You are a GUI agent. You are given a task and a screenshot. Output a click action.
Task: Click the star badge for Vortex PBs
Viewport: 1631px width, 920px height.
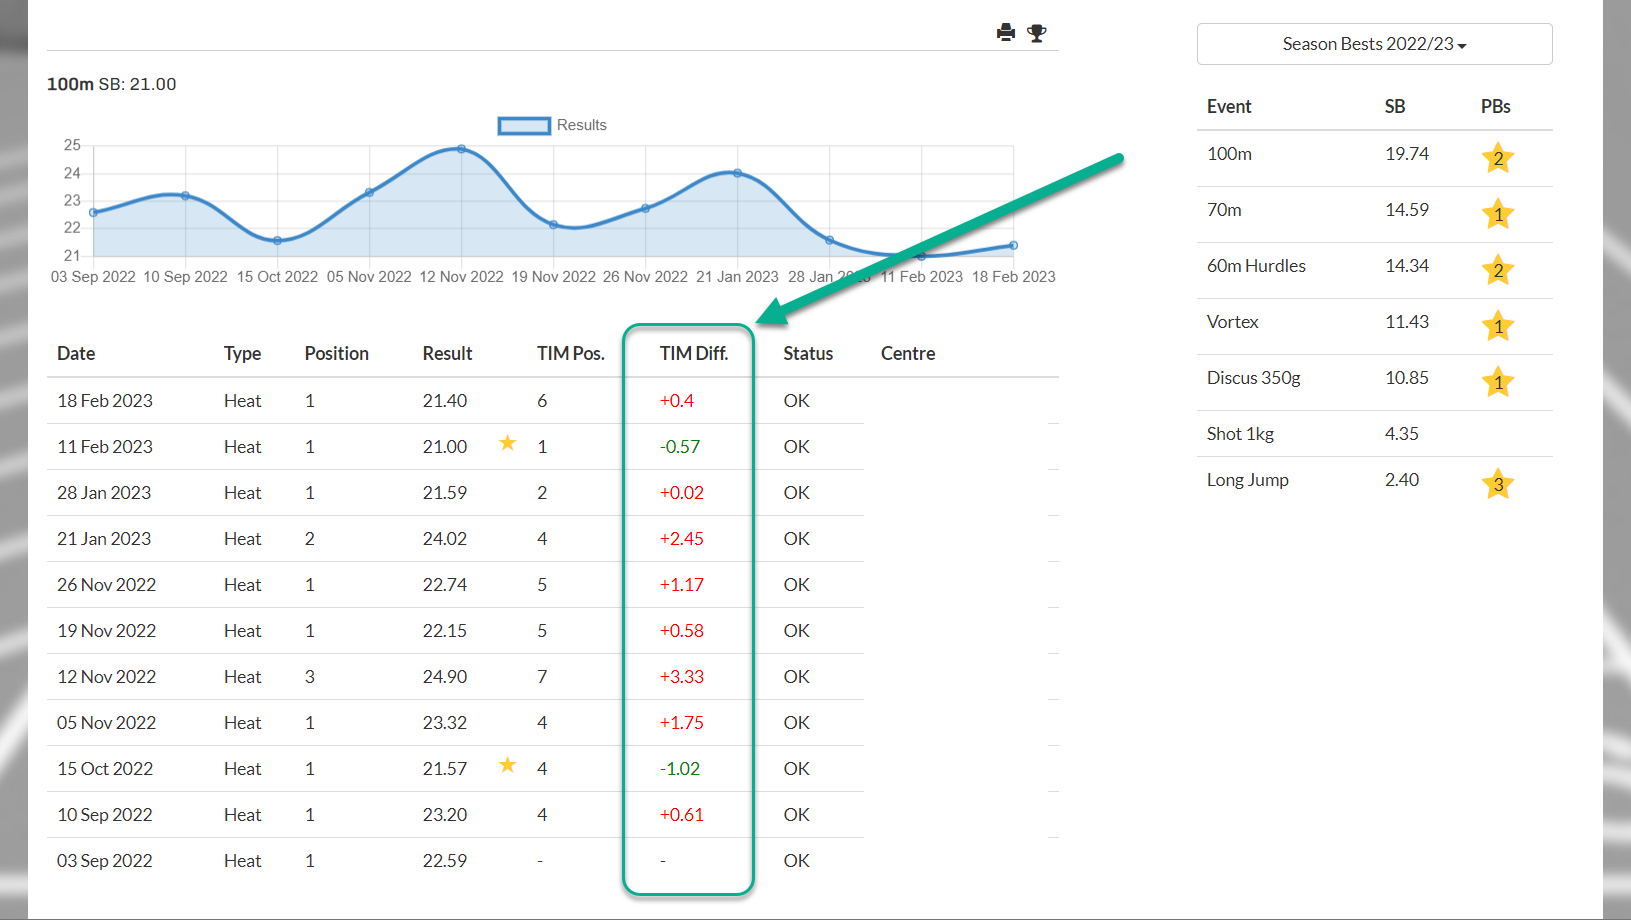(1498, 326)
